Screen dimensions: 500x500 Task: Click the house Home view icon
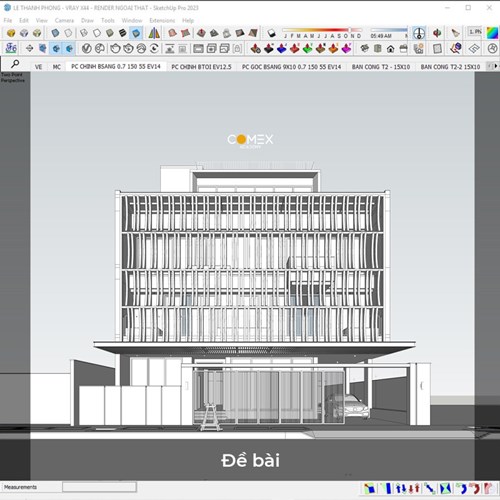(x=391, y=49)
